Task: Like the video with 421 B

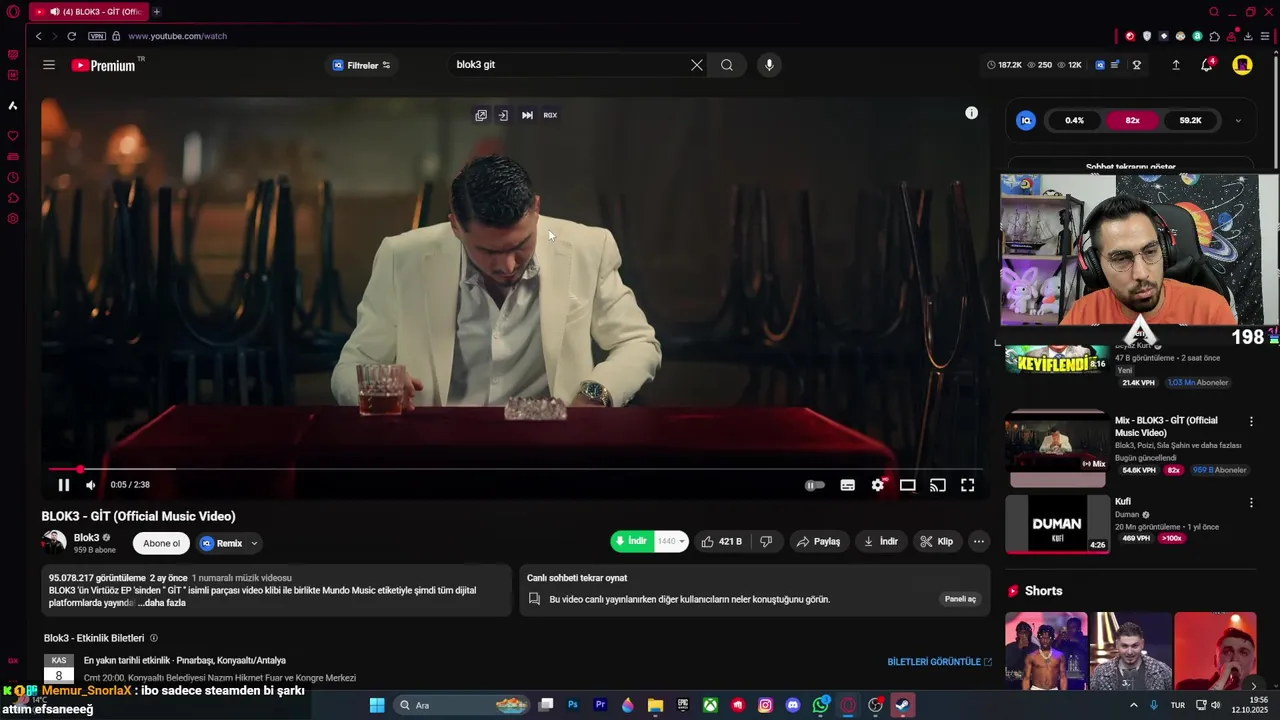Action: (721, 541)
